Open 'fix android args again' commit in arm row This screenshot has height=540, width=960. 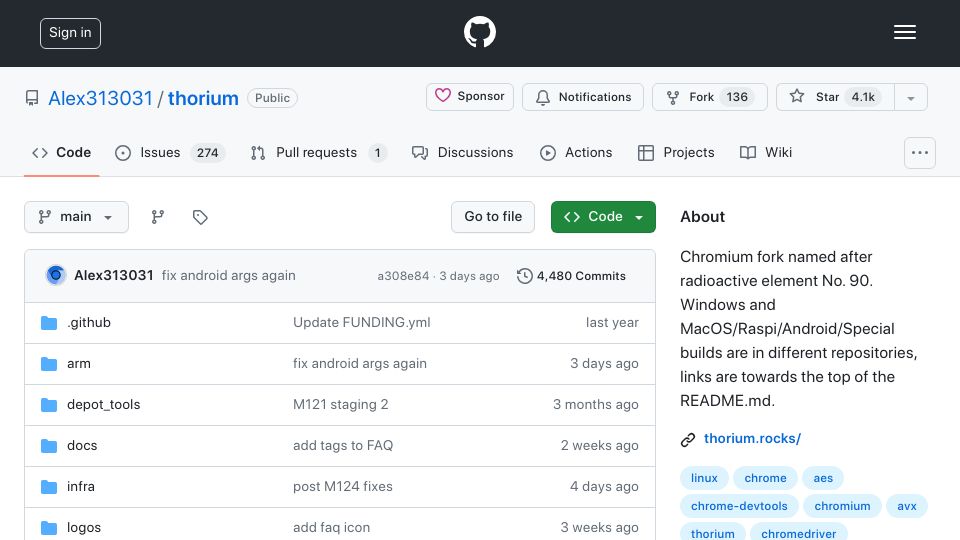click(x=360, y=364)
